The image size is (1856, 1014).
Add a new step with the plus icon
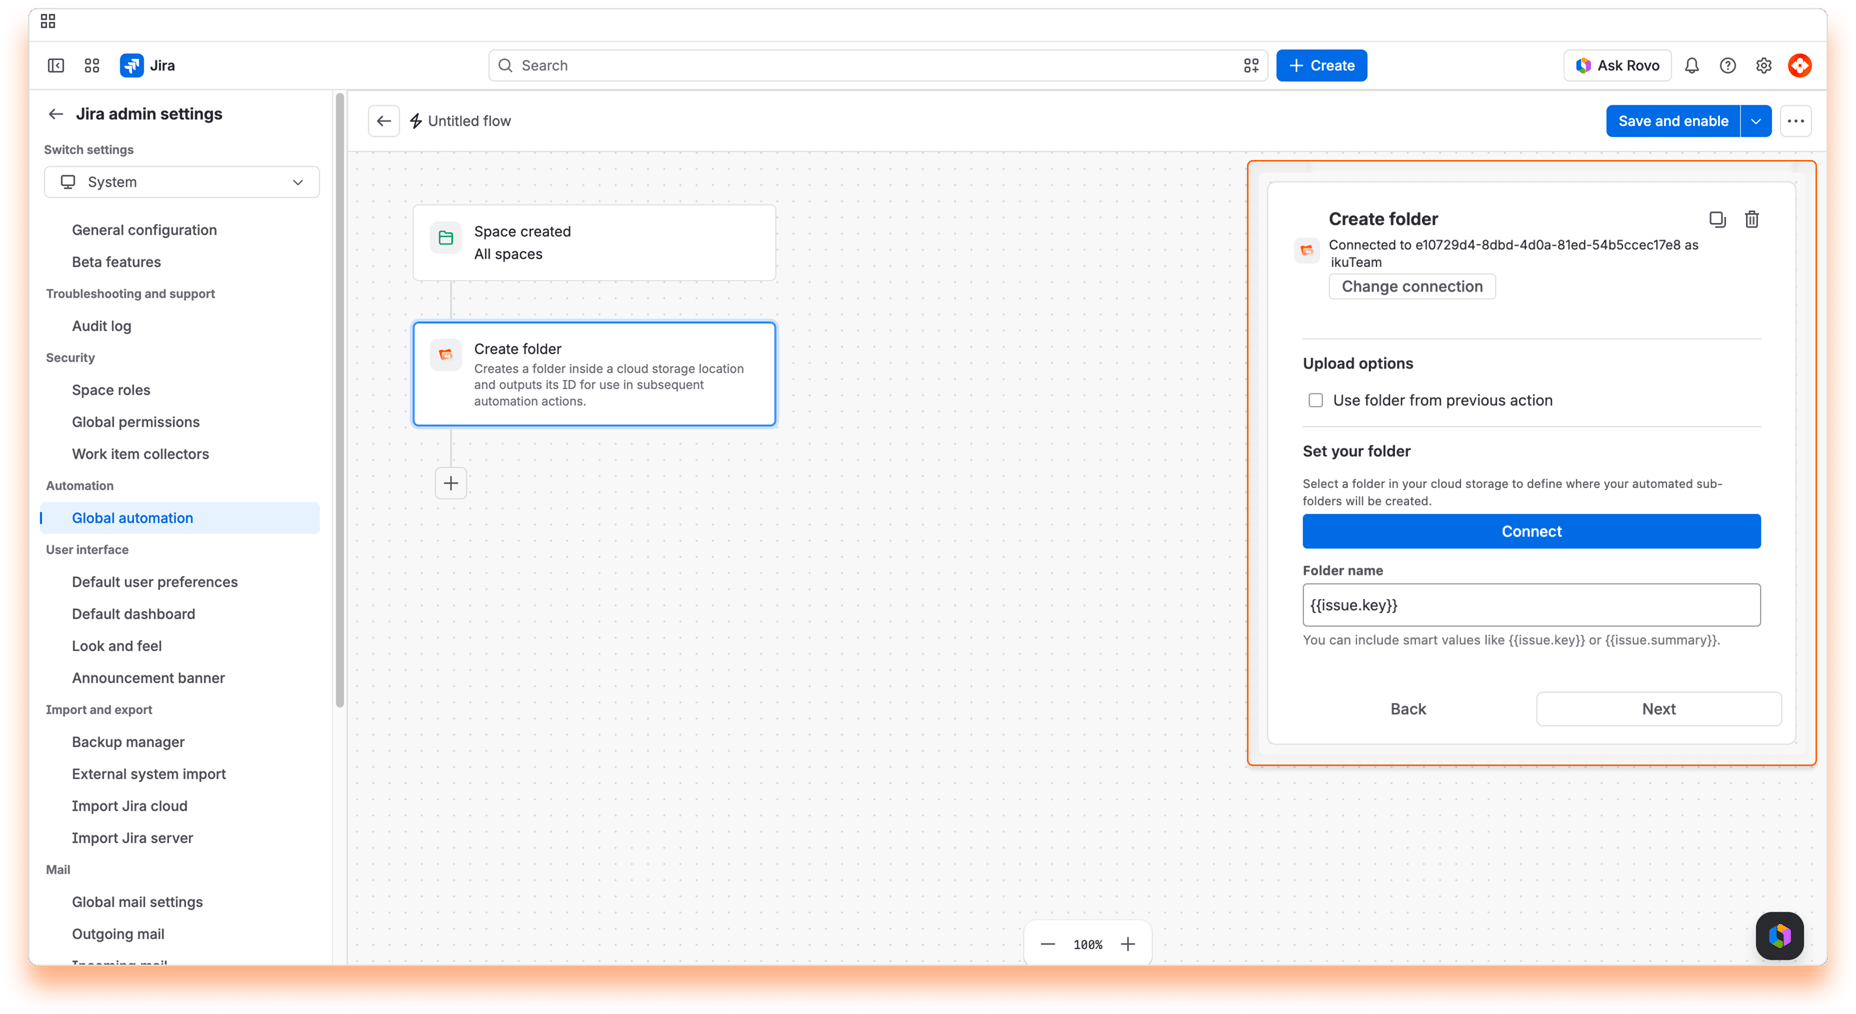[x=451, y=484]
